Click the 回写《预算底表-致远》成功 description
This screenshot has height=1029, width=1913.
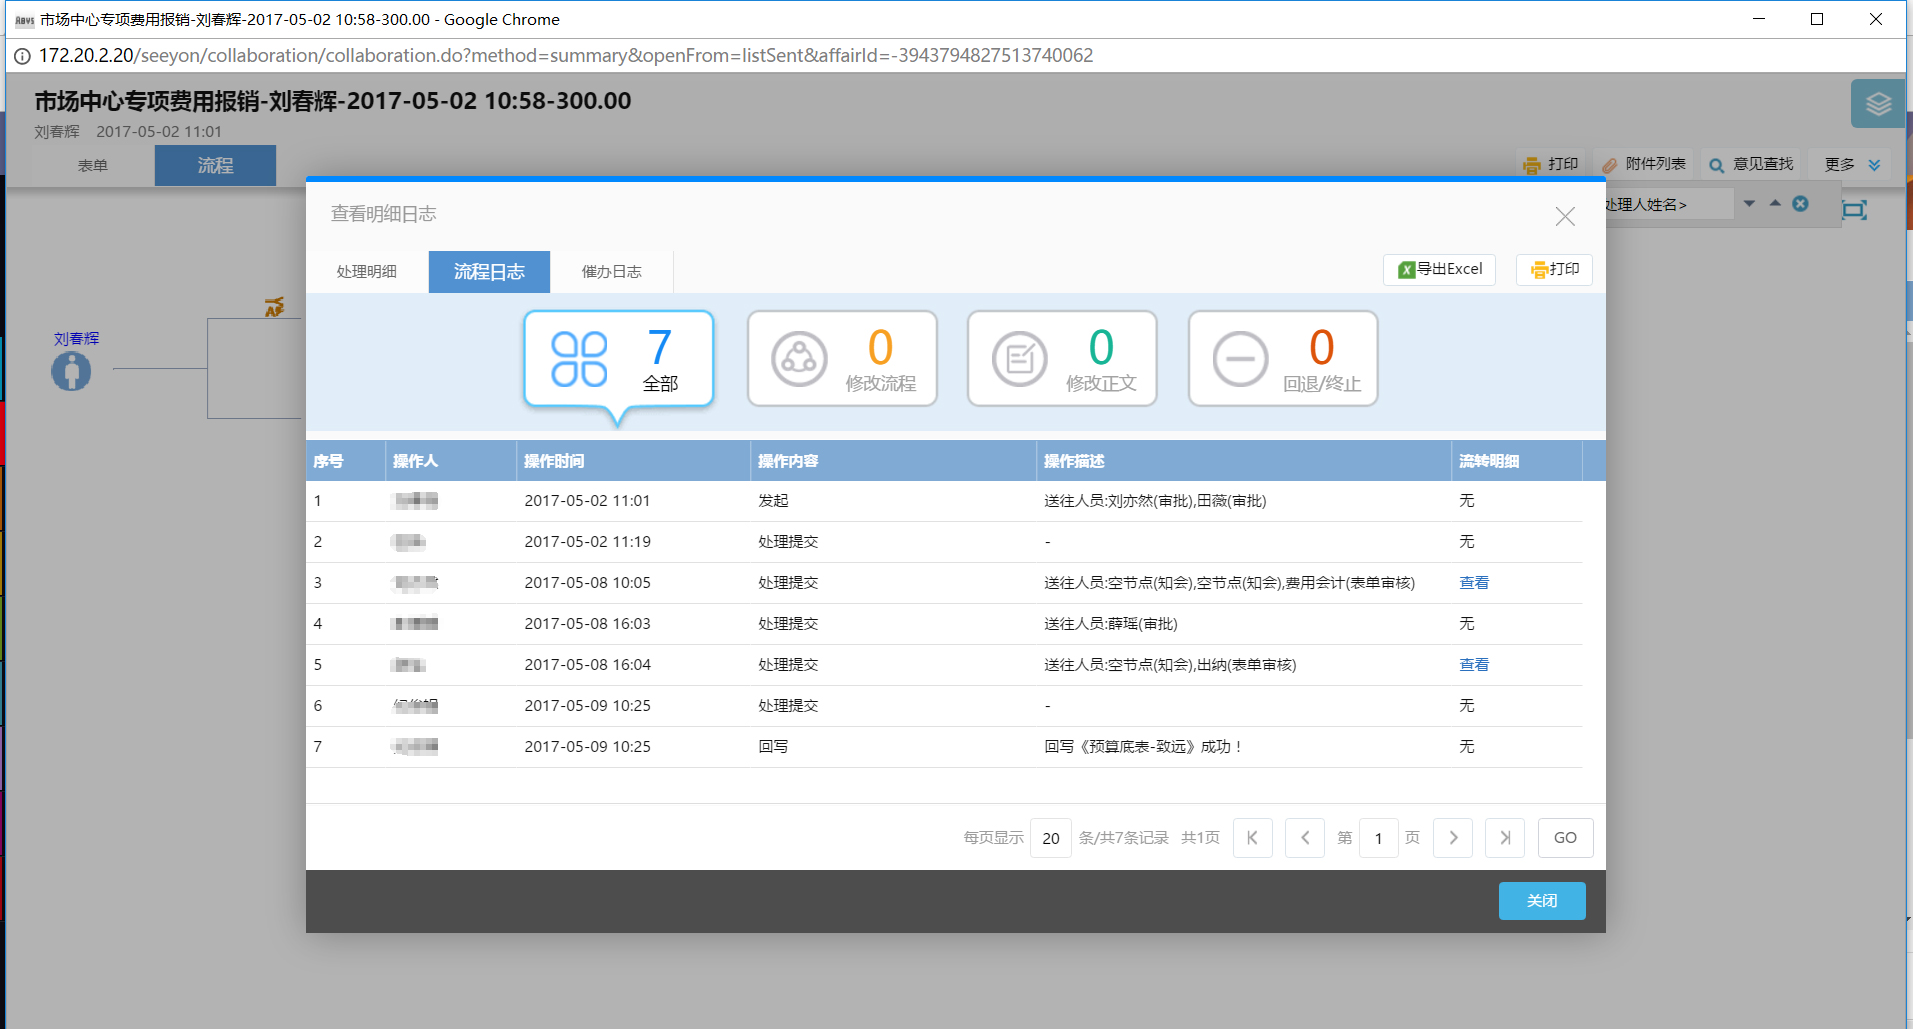point(1143,747)
